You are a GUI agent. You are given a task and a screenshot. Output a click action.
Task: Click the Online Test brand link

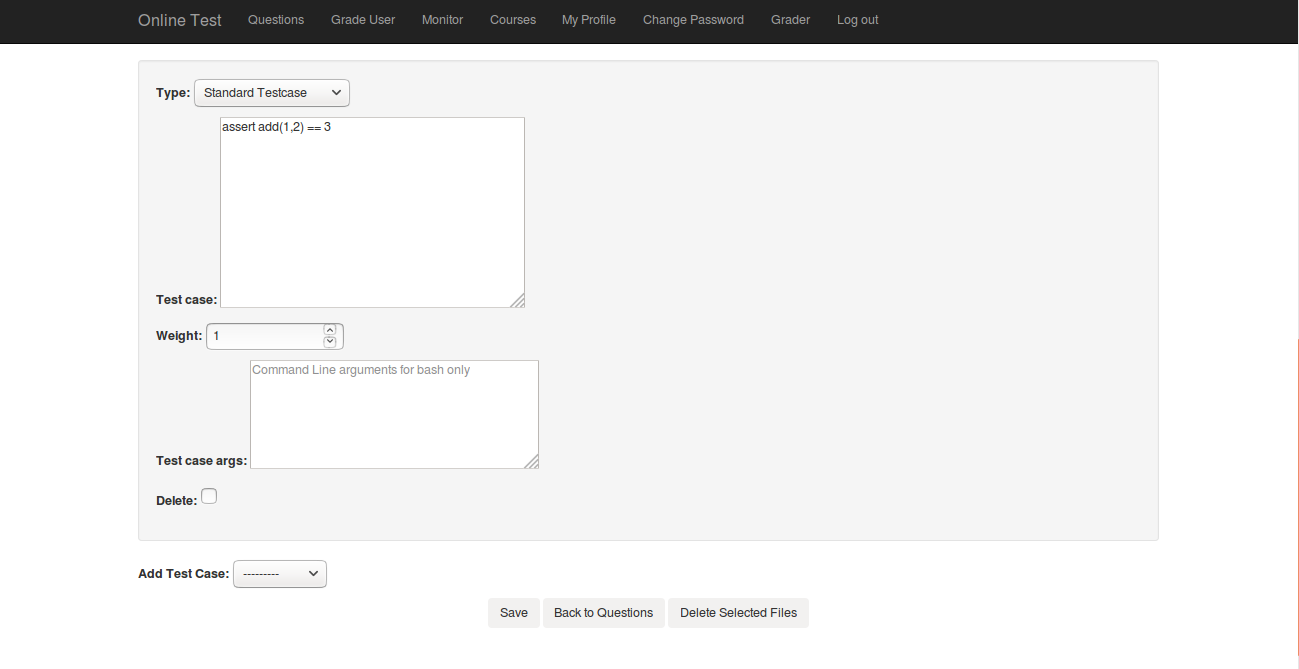[180, 20]
